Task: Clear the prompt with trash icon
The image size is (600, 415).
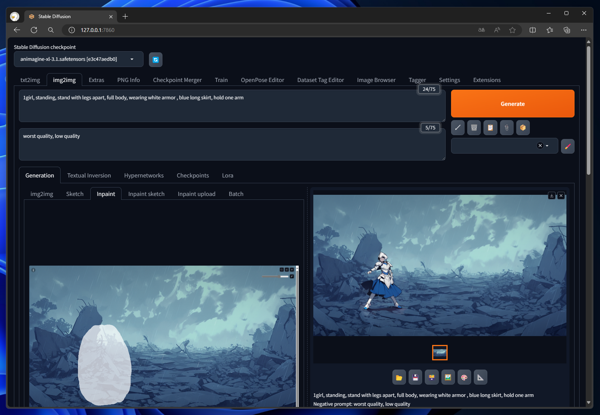Action: 474,128
